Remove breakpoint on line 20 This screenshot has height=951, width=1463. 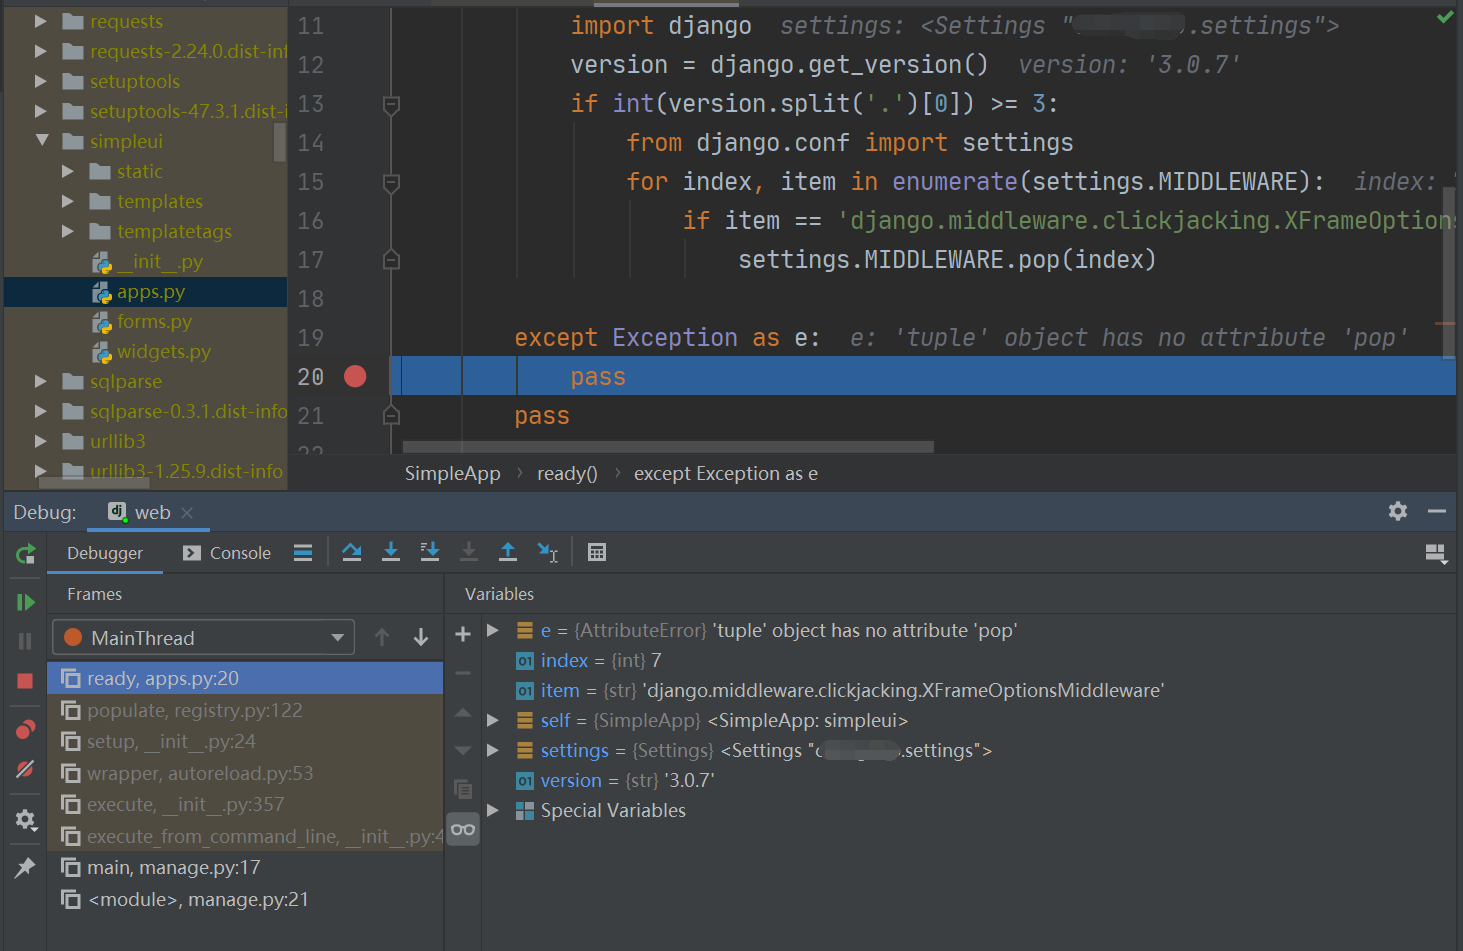tap(355, 376)
